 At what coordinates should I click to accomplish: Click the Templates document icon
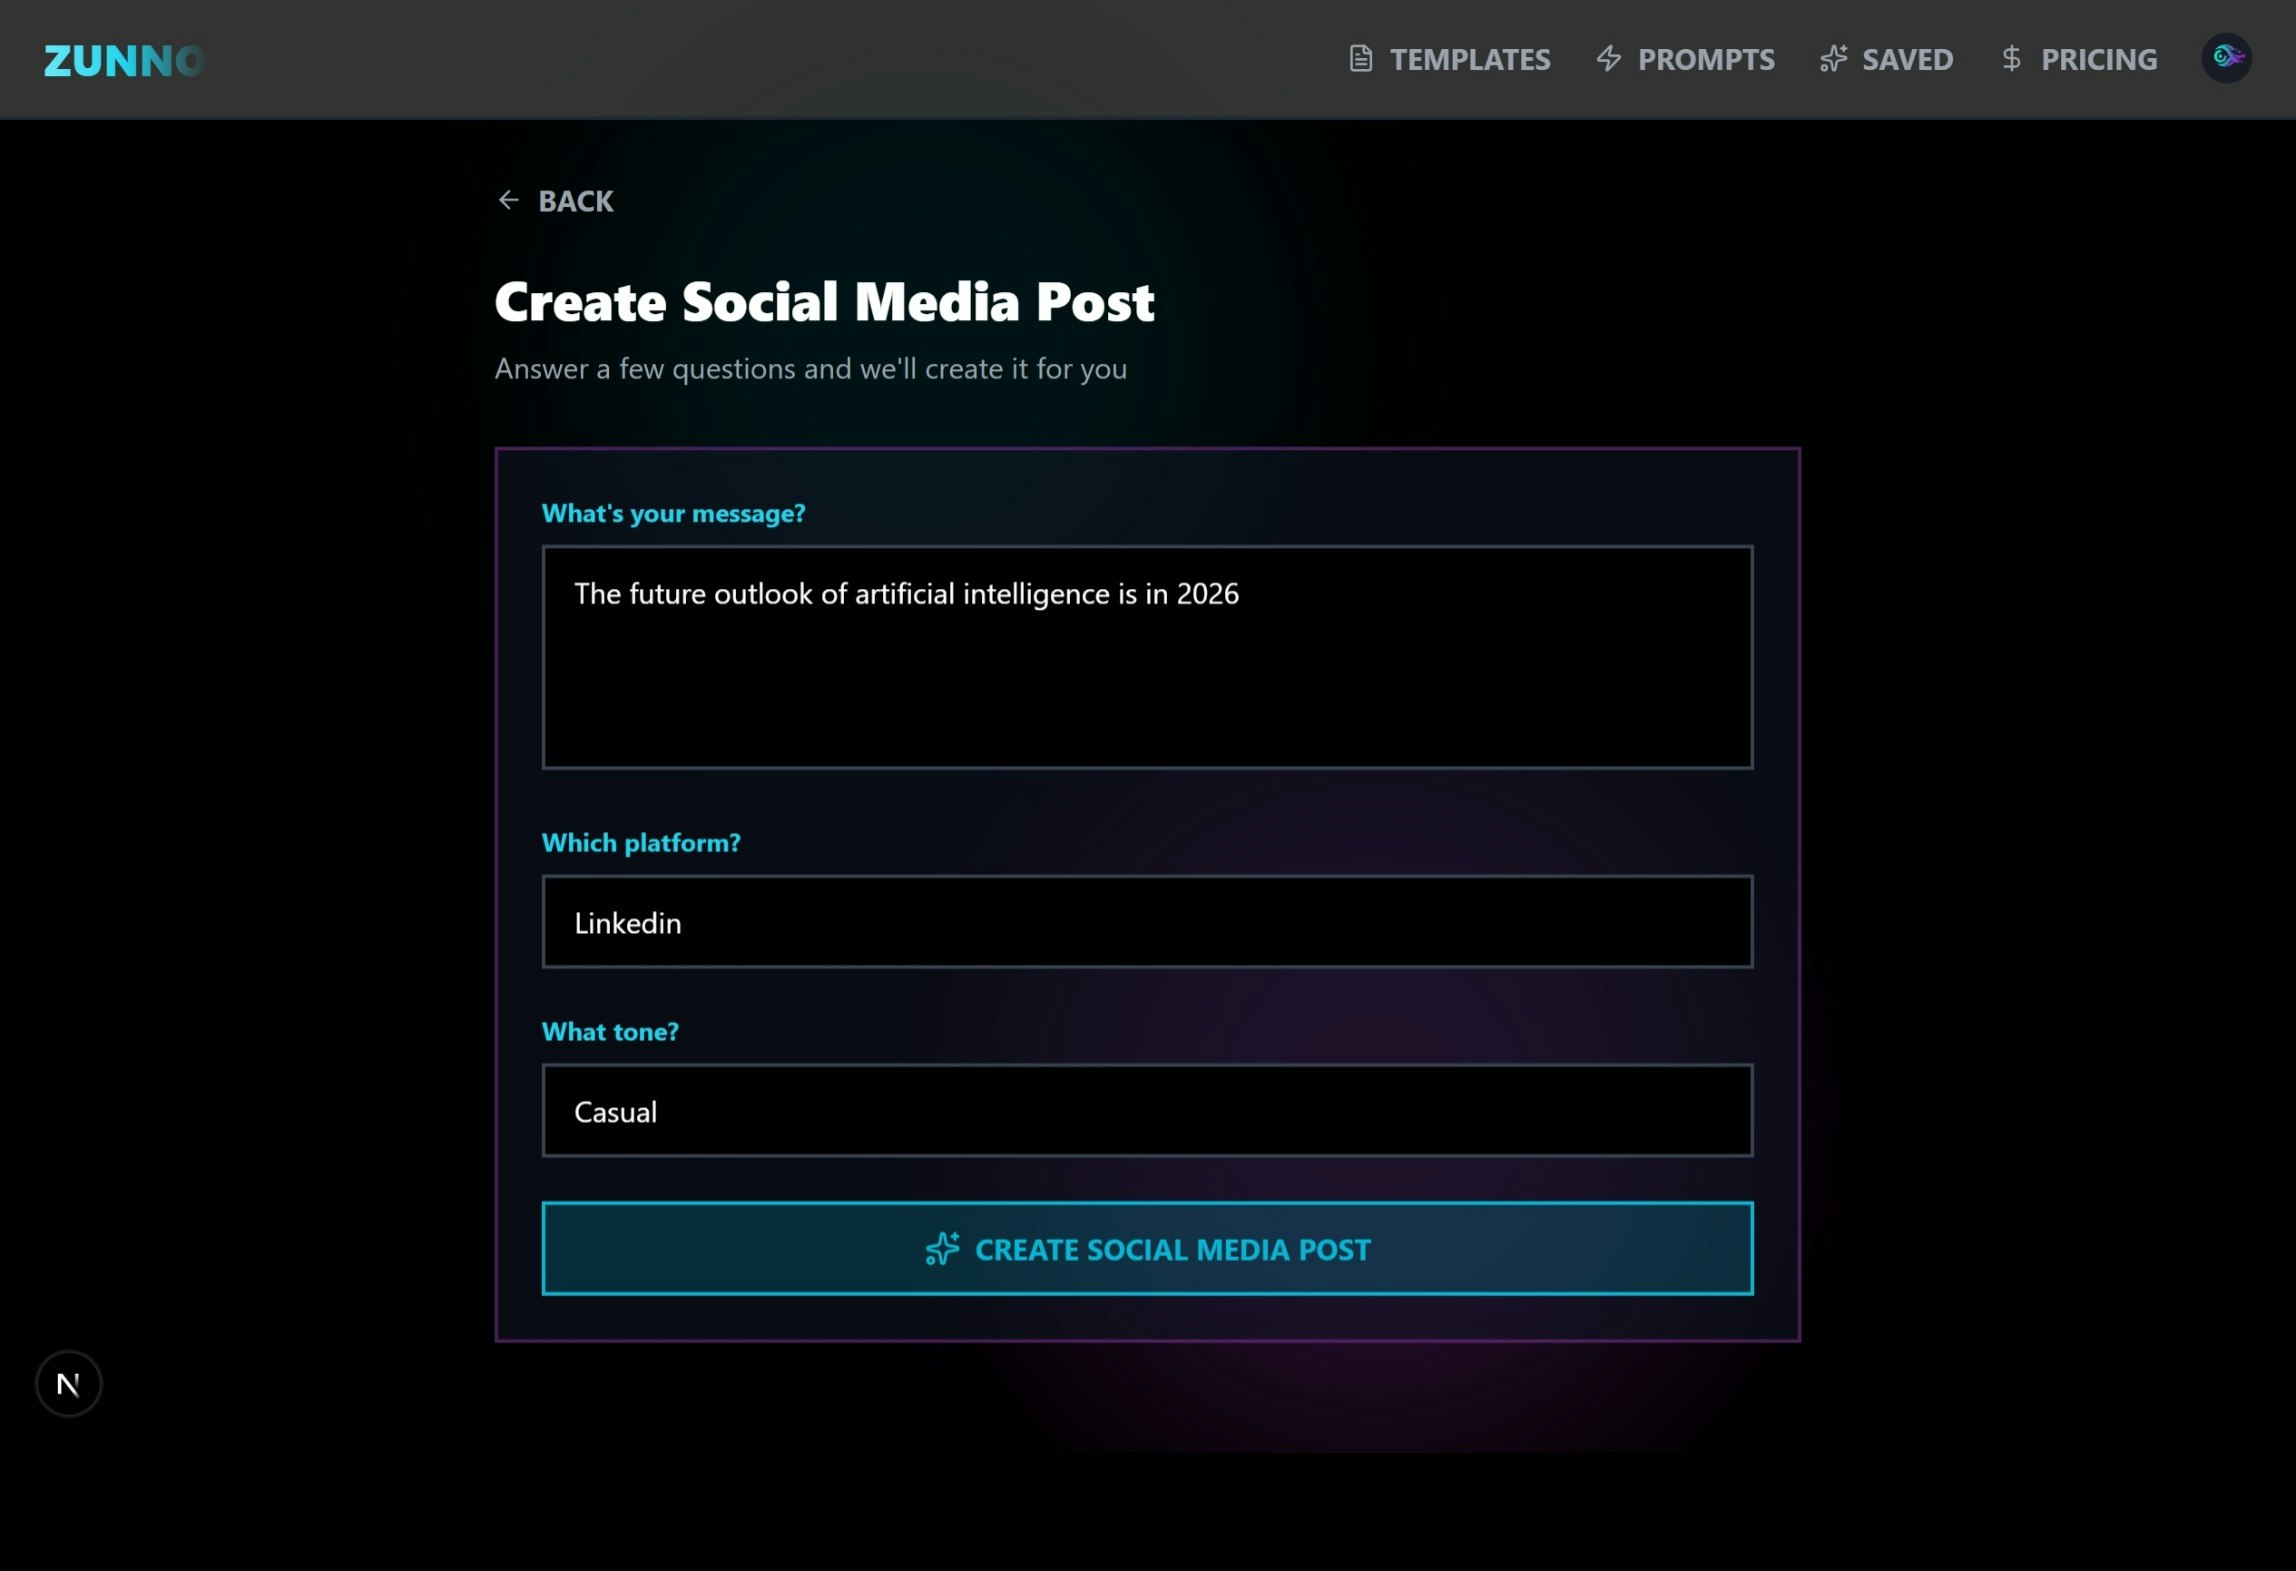pos(1360,59)
